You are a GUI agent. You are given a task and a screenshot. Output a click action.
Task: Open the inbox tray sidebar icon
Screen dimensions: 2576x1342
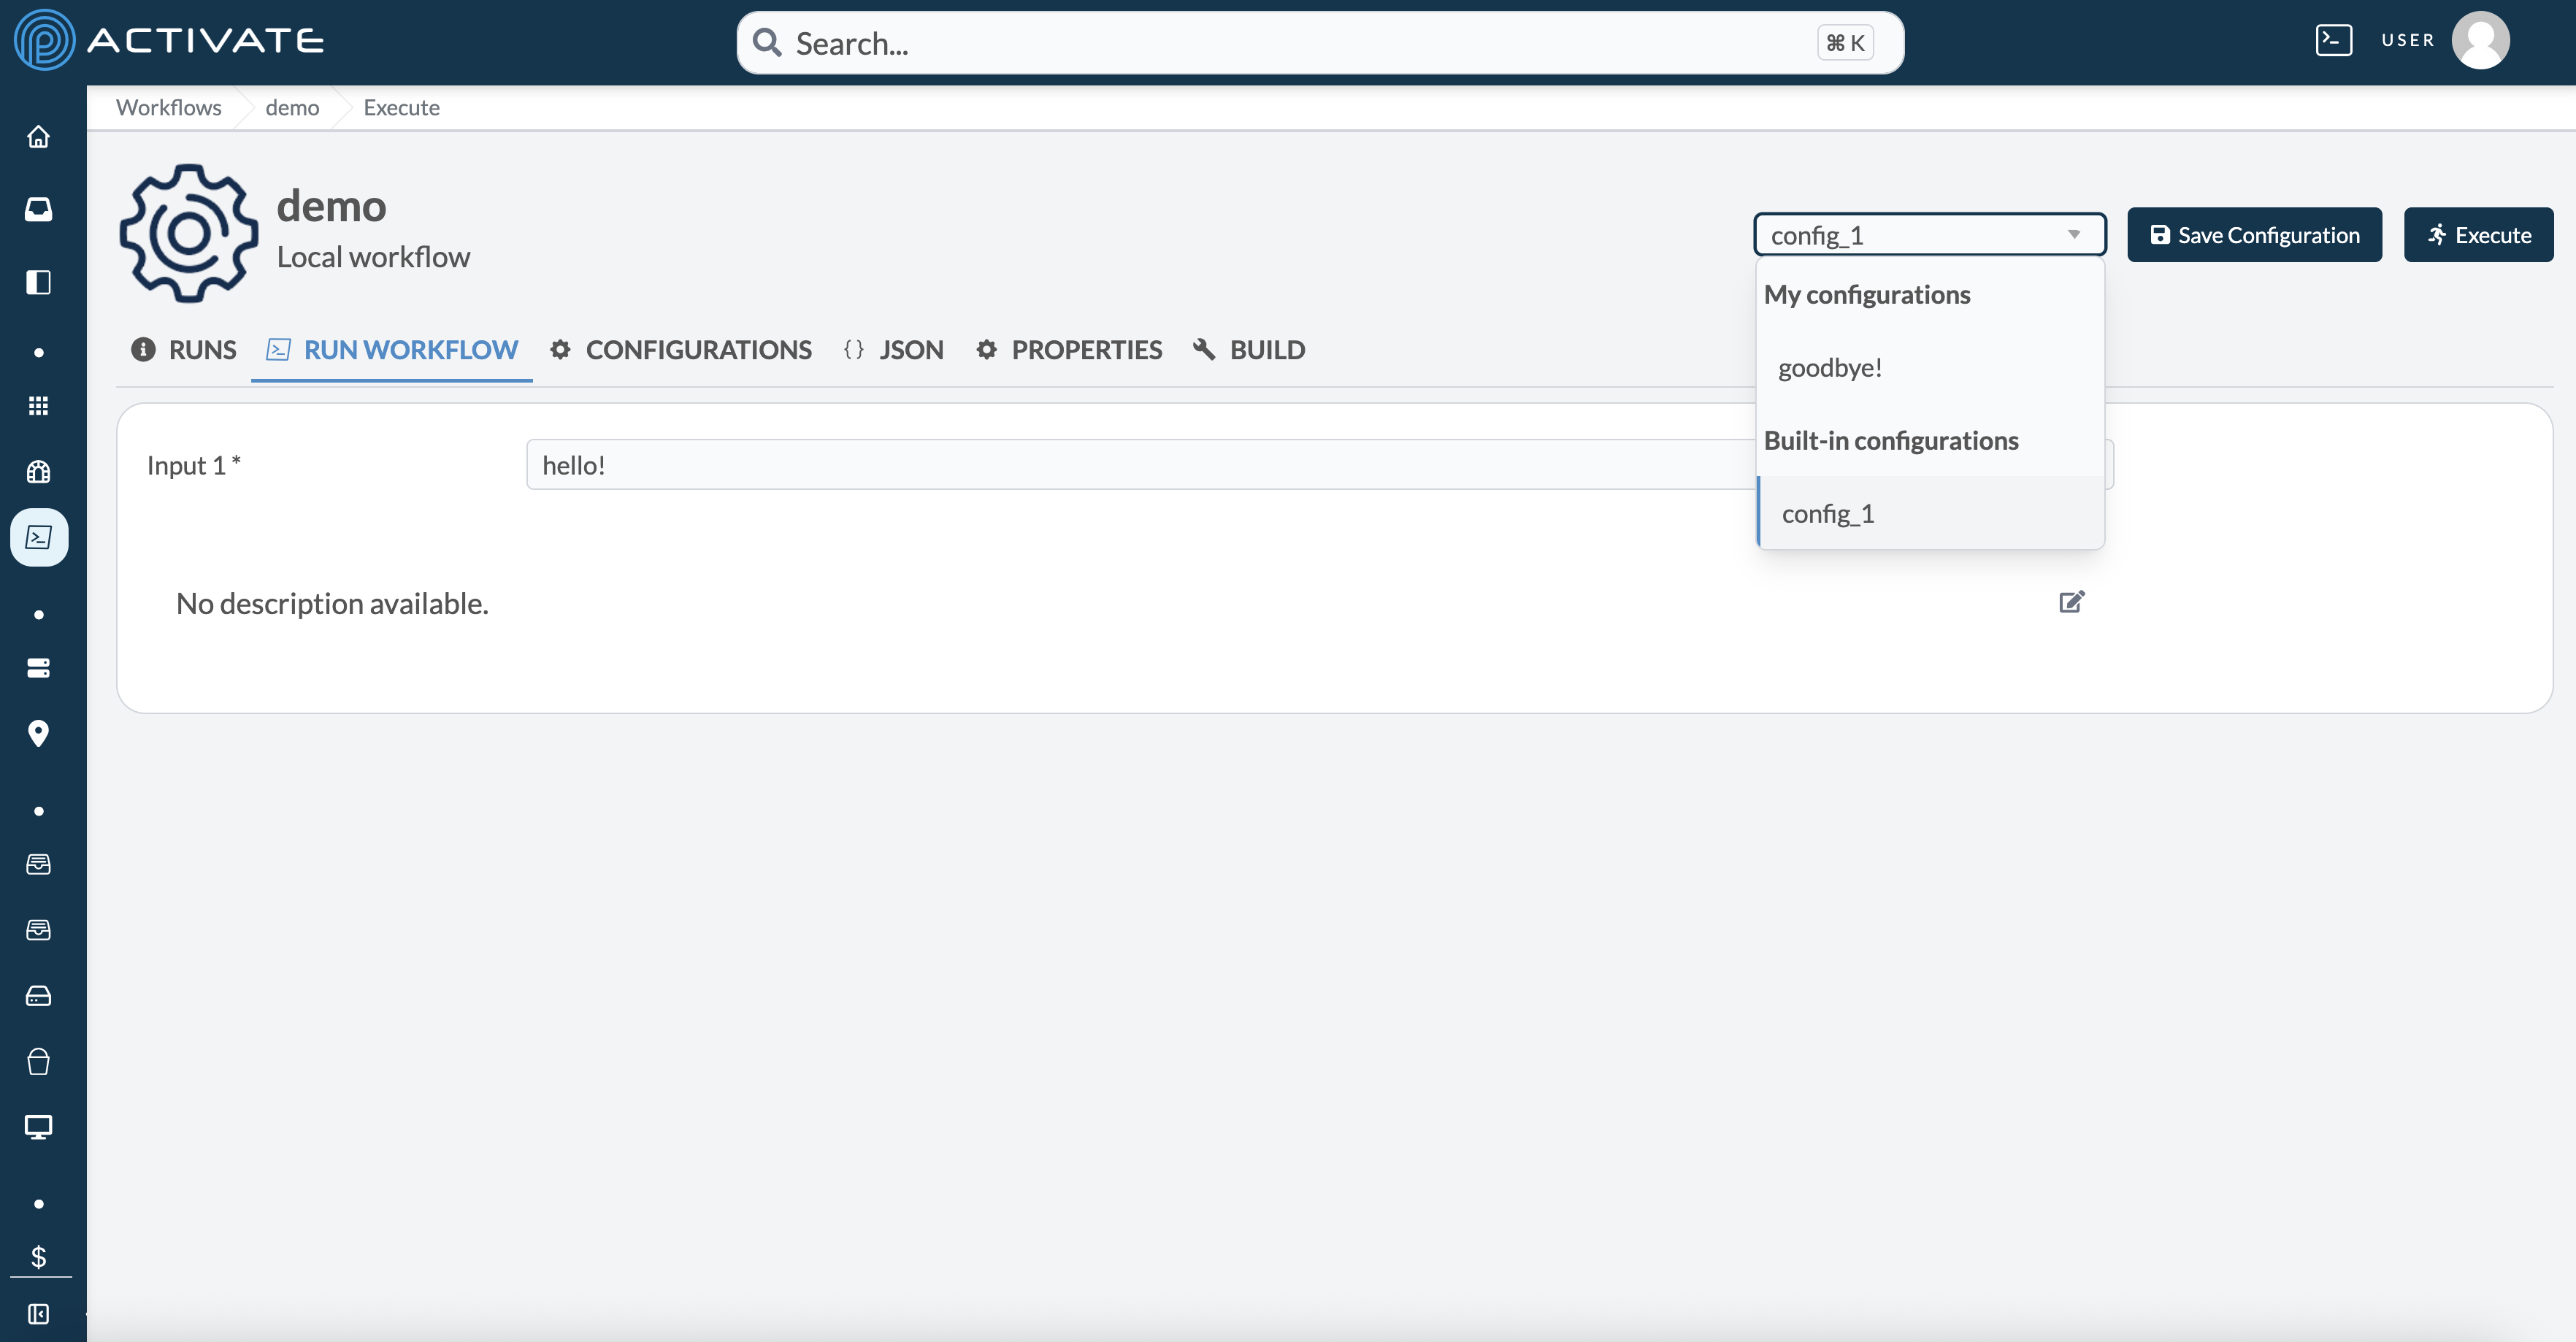[x=38, y=209]
